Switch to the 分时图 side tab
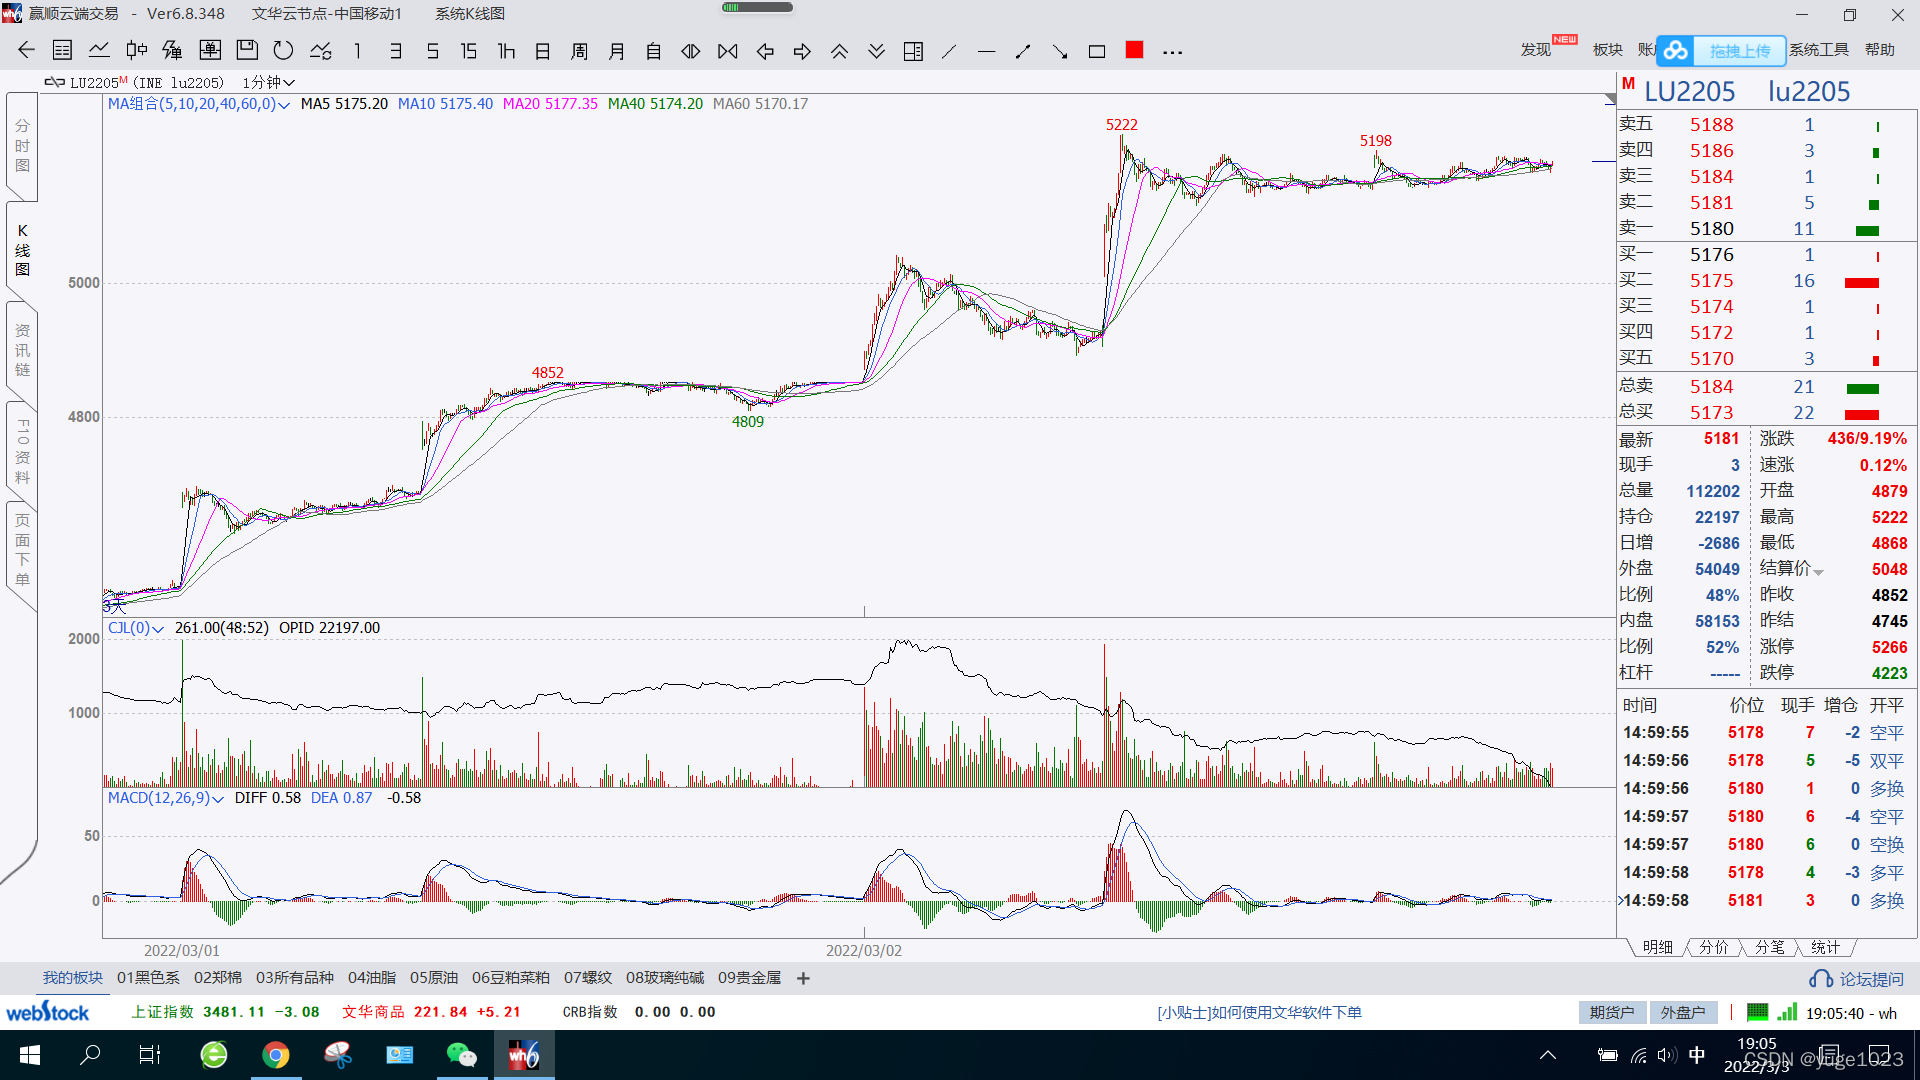Image resolution: width=1920 pixels, height=1080 pixels. [x=22, y=146]
